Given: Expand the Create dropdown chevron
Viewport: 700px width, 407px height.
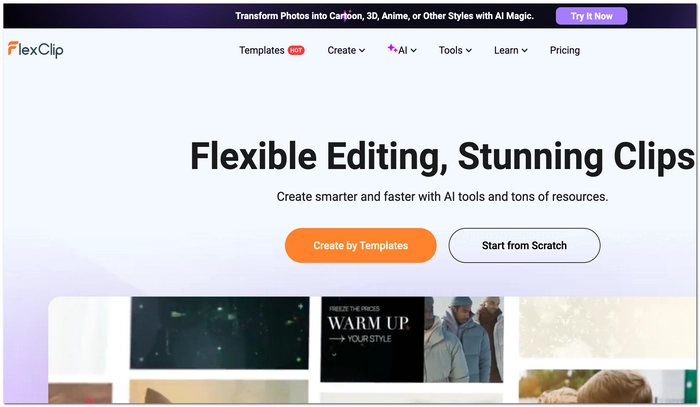Looking at the screenshot, I should click(362, 51).
